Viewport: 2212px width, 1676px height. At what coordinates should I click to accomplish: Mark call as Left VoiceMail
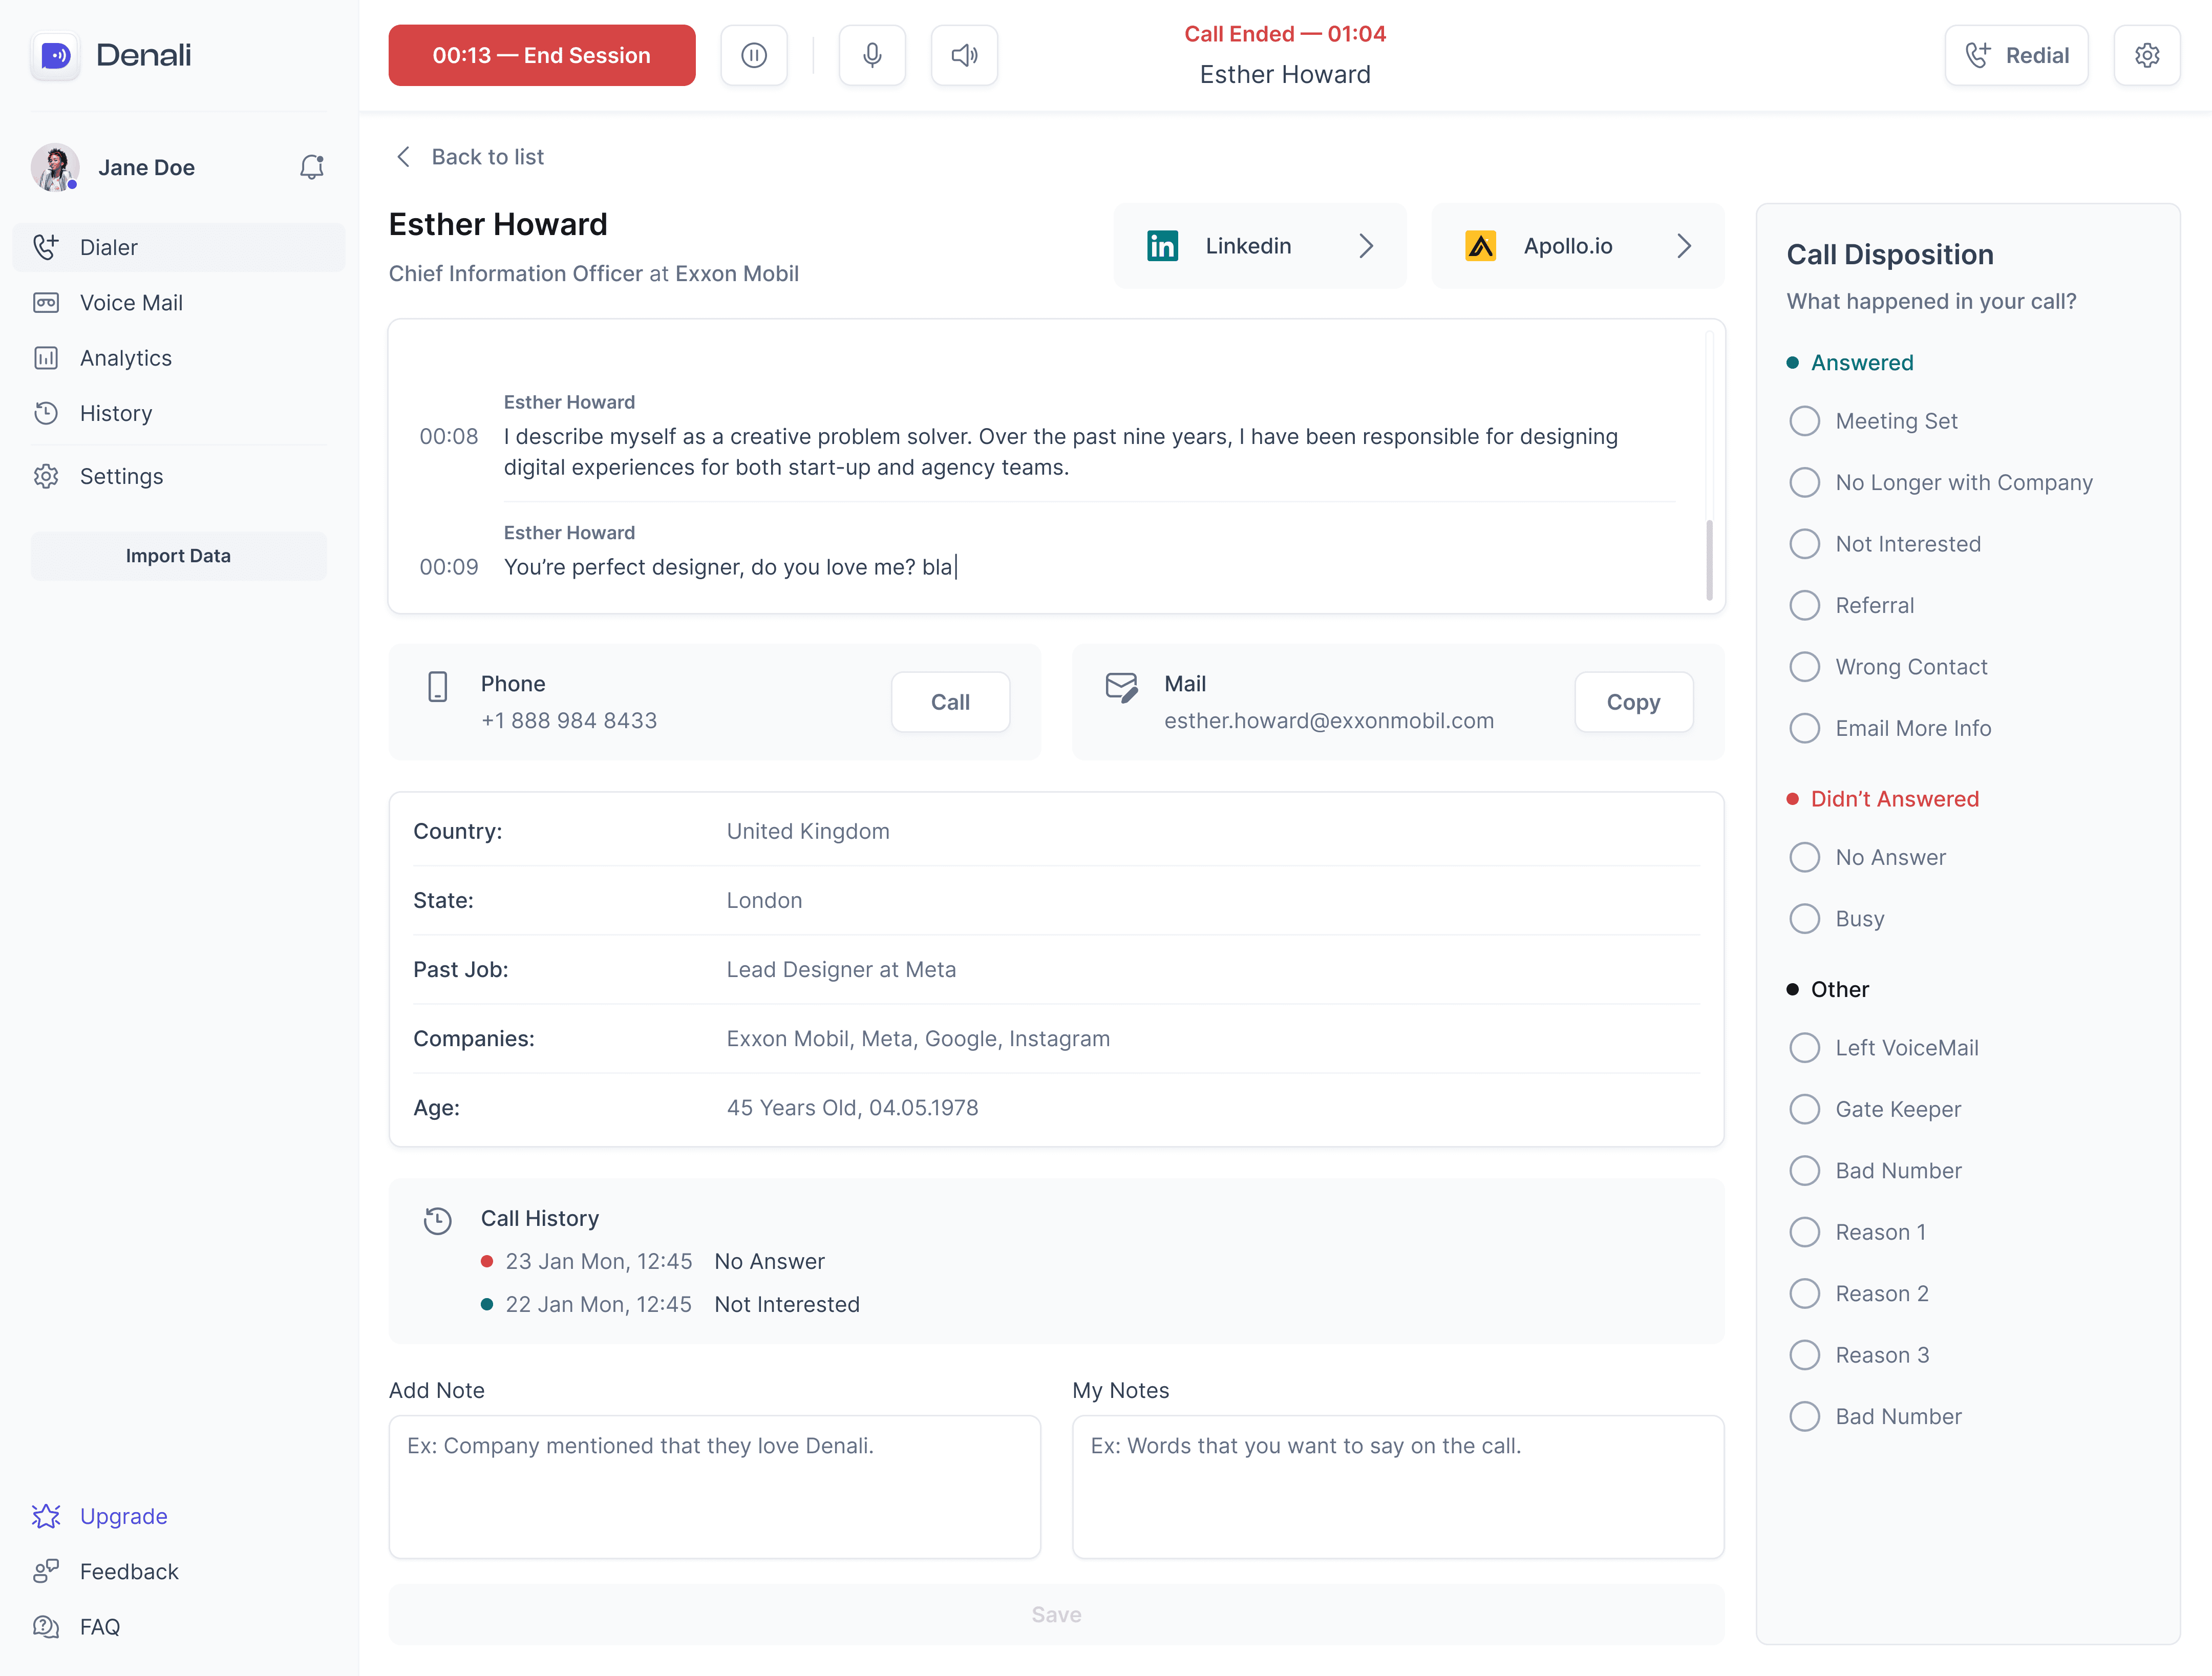pos(1804,1048)
